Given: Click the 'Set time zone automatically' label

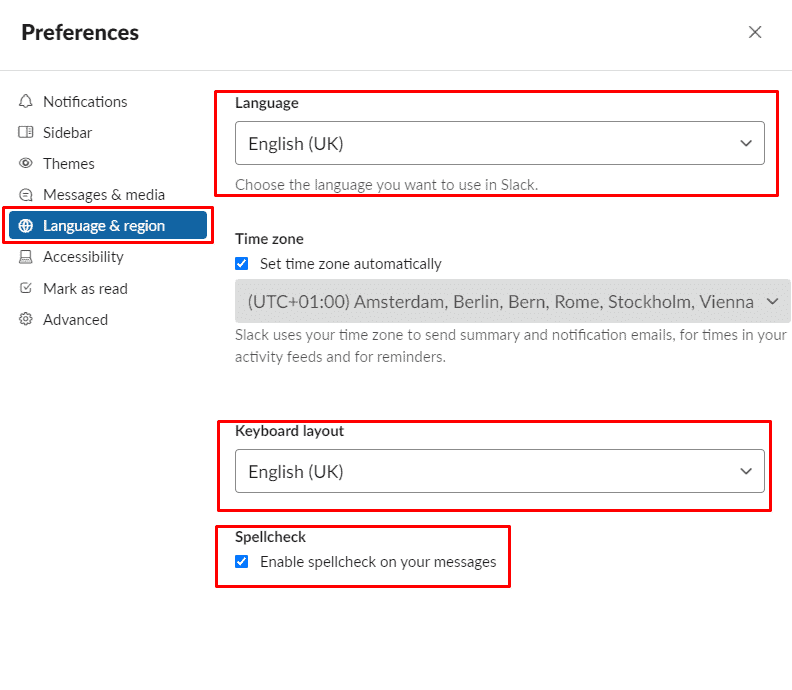Looking at the screenshot, I should click(351, 264).
